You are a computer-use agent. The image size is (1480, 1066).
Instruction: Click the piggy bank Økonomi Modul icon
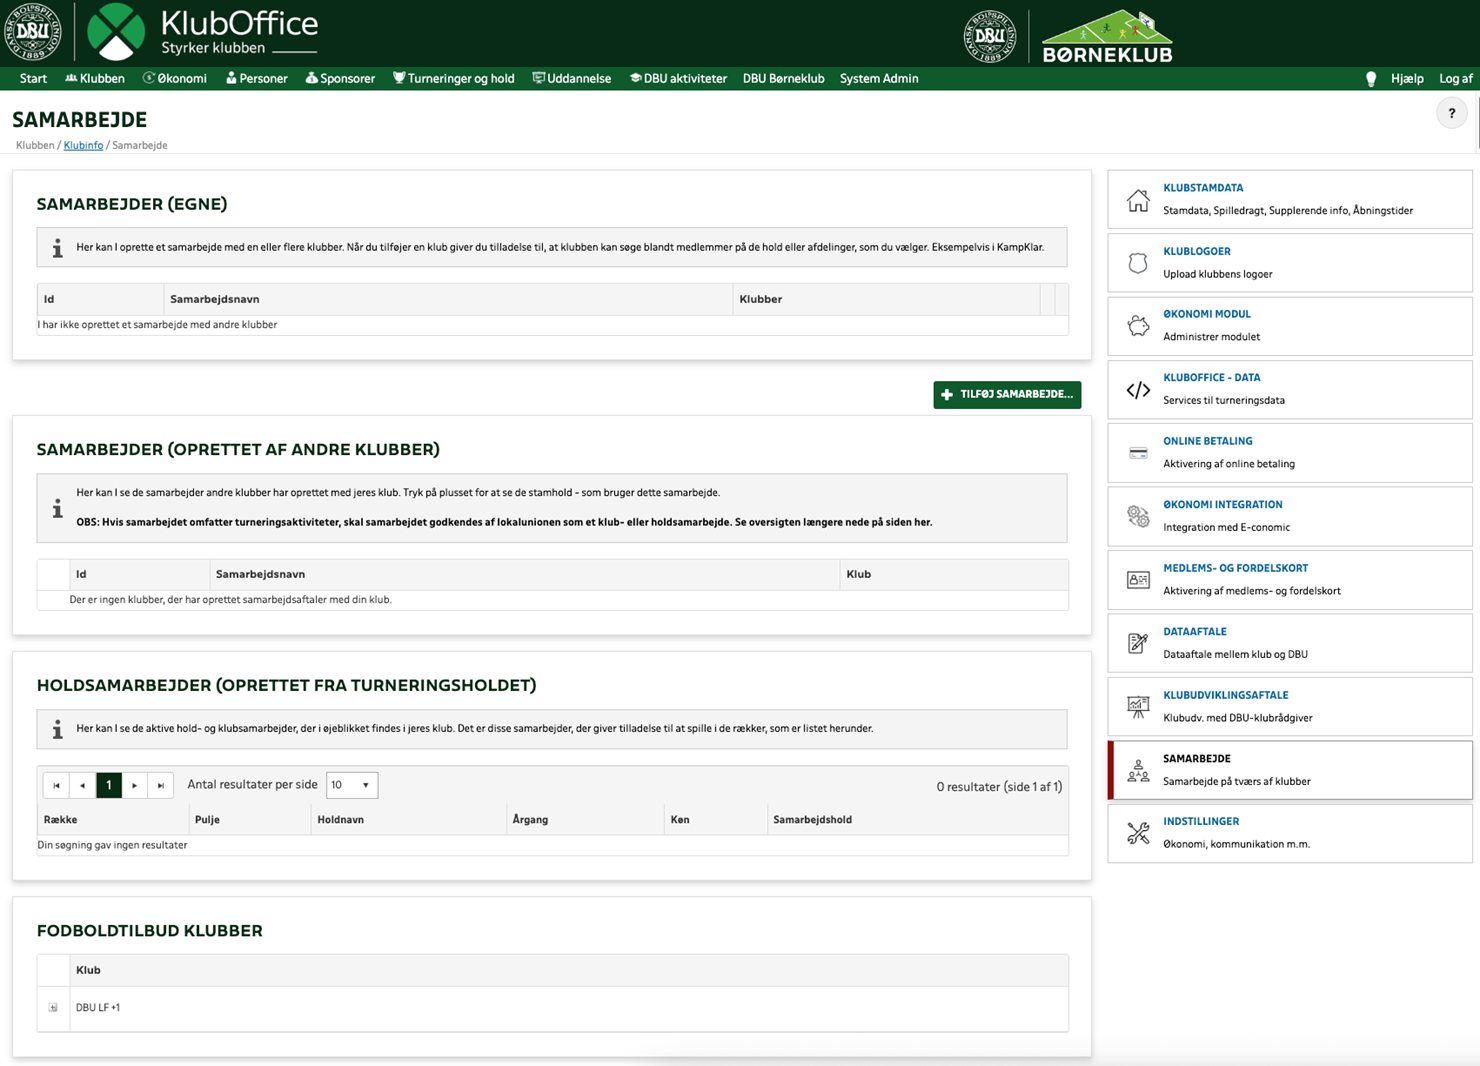coord(1138,326)
